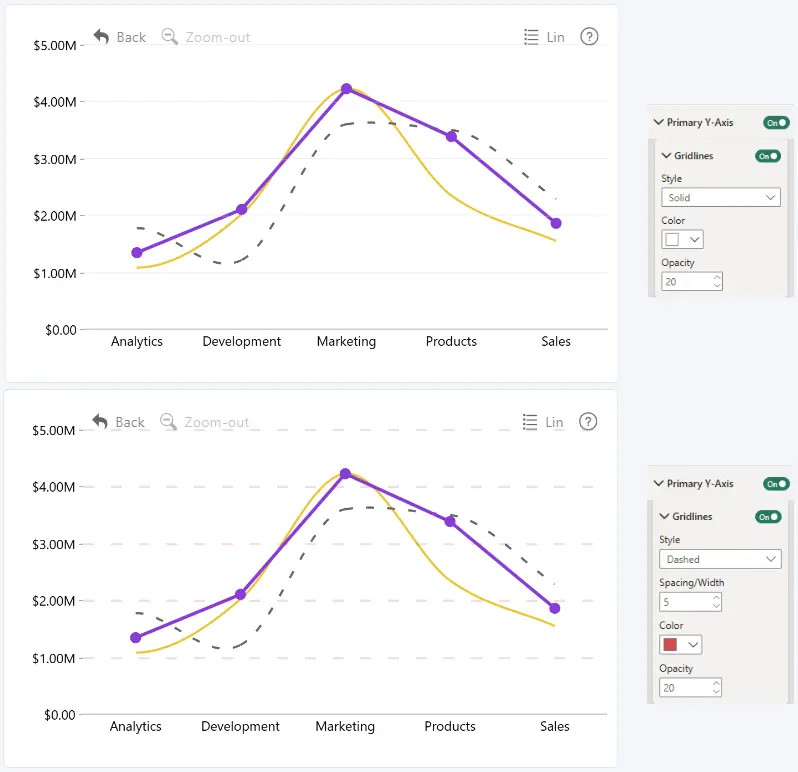Click the Zoom-out label in the top chart
The width and height of the screenshot is (798, 772).
pos(218,37)
